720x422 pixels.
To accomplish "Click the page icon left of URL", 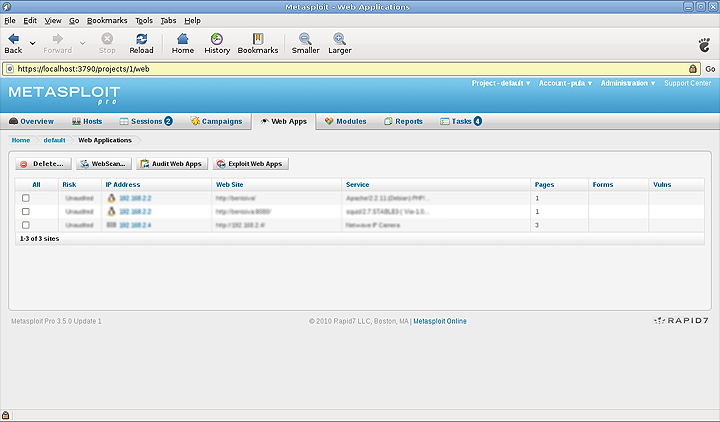I will click(10, 69).
